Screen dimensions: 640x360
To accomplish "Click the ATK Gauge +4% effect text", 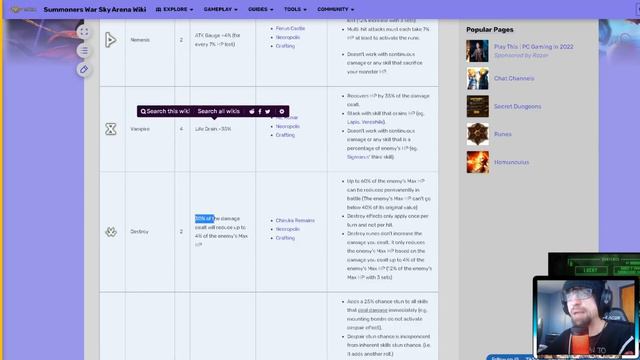I will [x=218, y=40].
